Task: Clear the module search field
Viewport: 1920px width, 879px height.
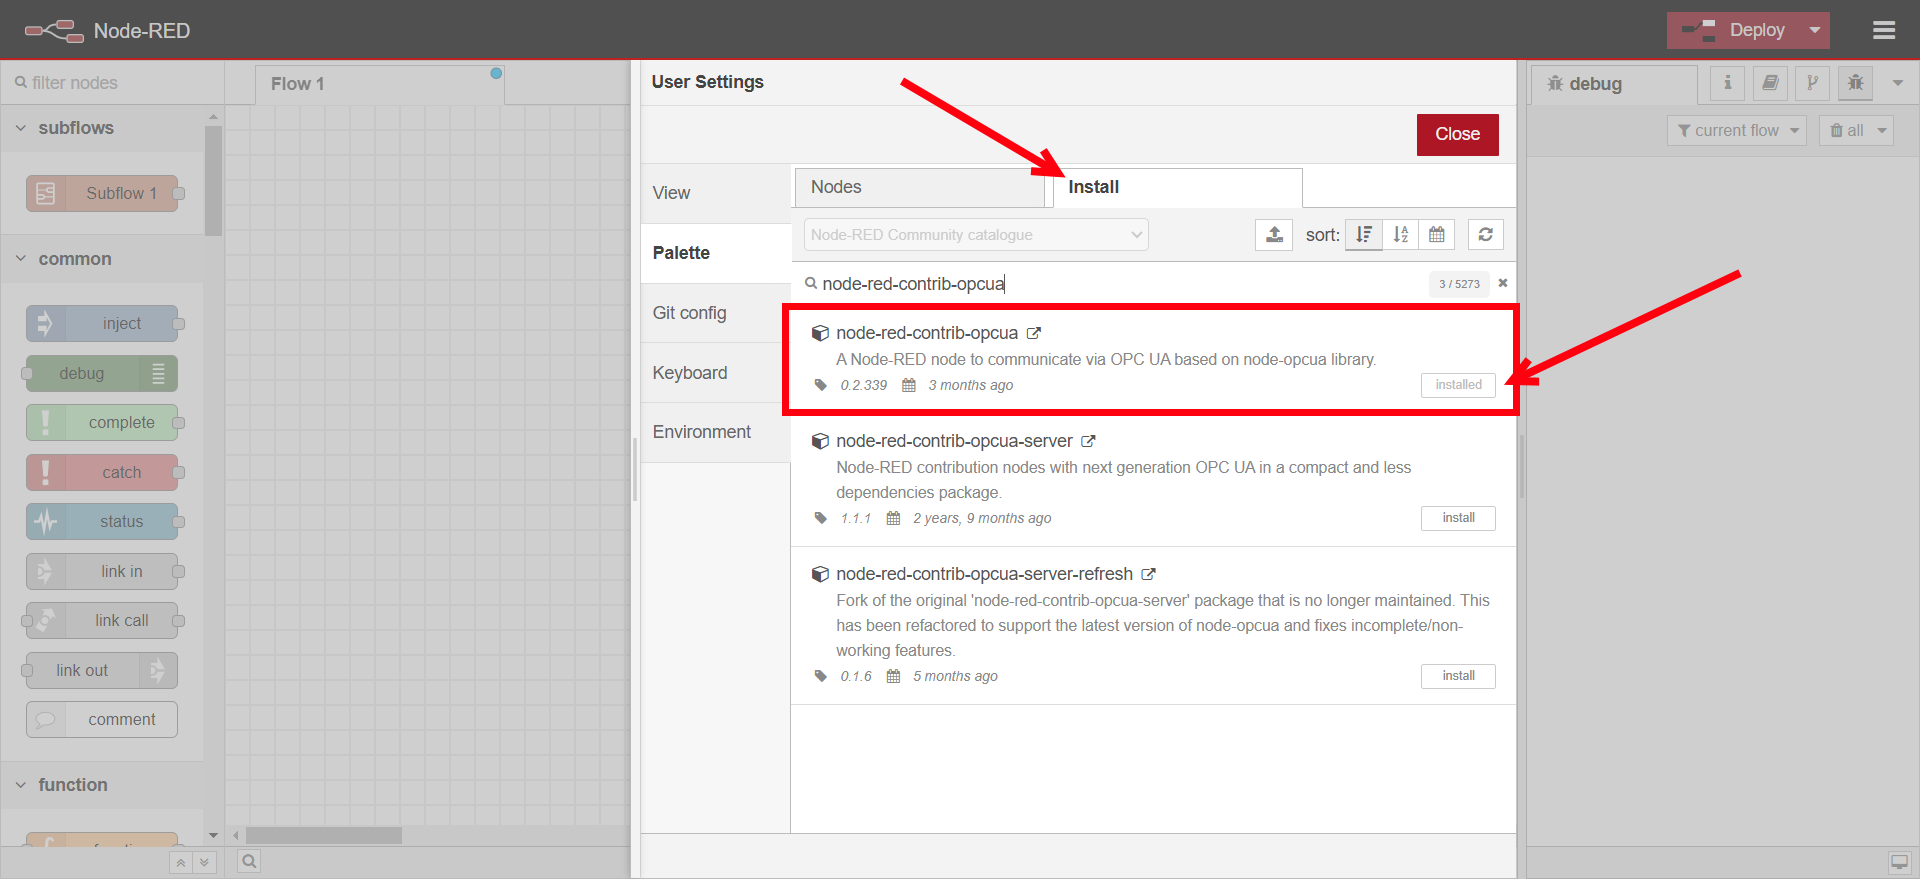Action: [x=1502, y=283]
